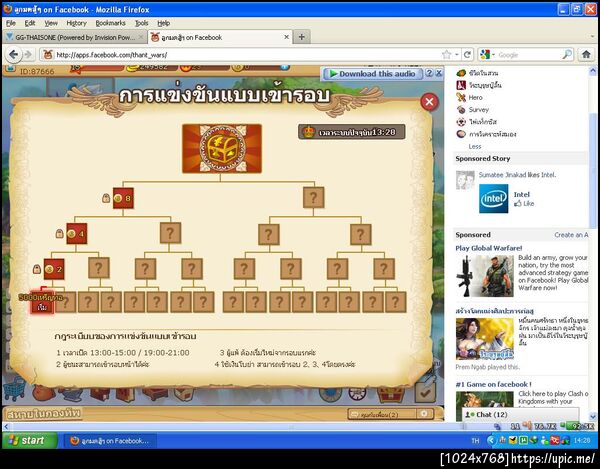The width and height of the screenshot is (600, 469).
Task: Click the TH language indicator
Action: point(475,441)
